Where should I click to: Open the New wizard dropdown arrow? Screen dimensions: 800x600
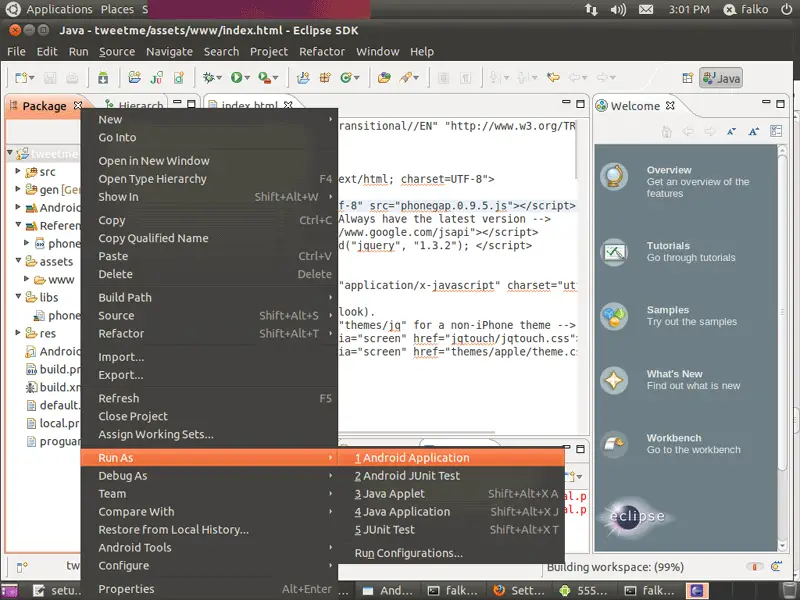(32, 78)
